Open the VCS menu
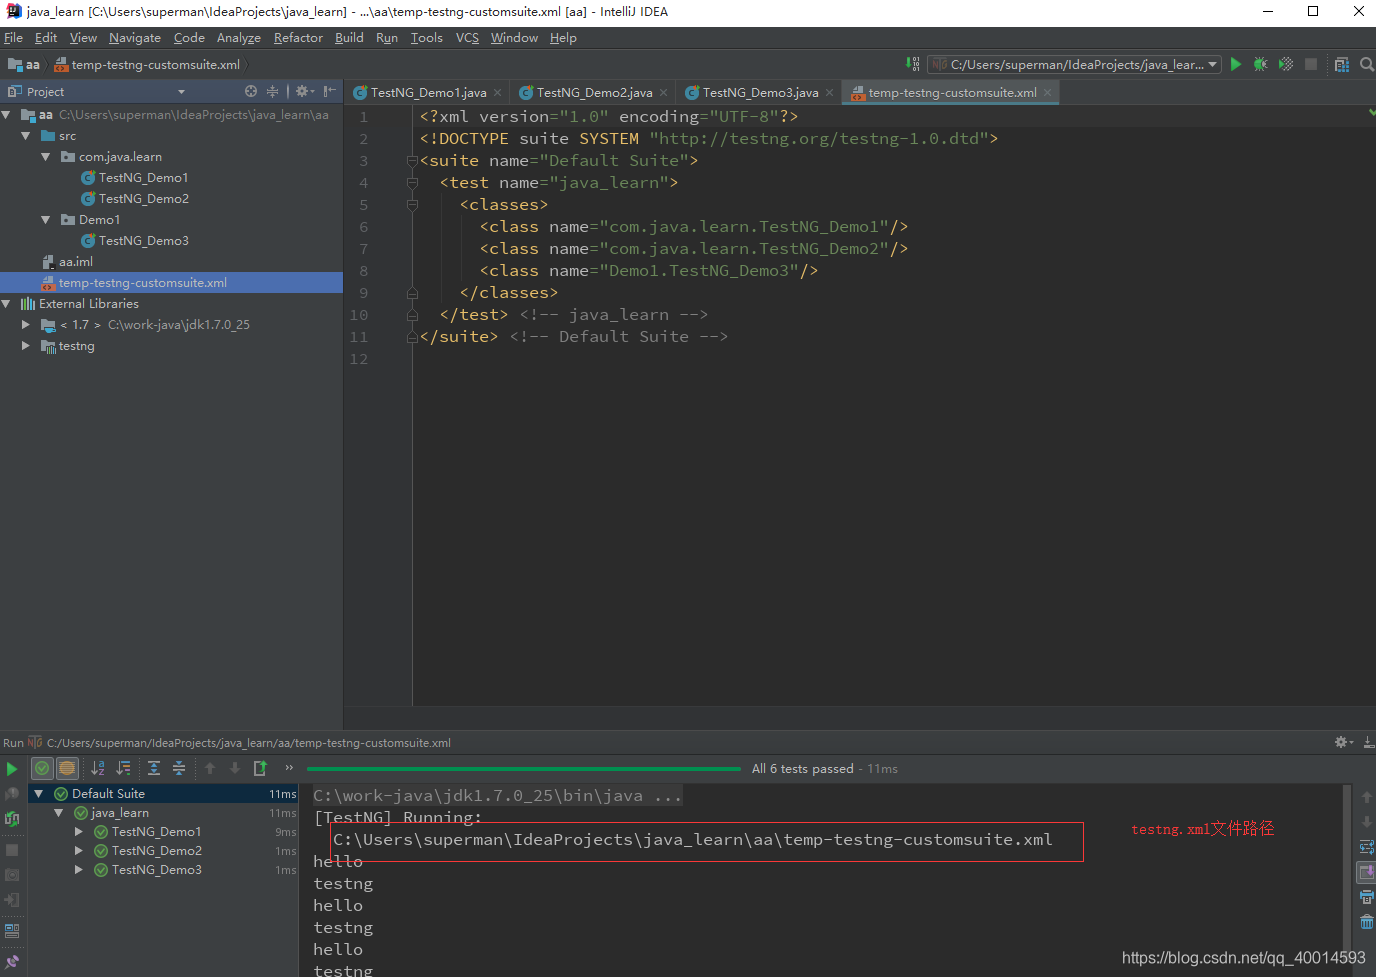Viewport: 1376px width, 977px height. click(x=467, y=38)
